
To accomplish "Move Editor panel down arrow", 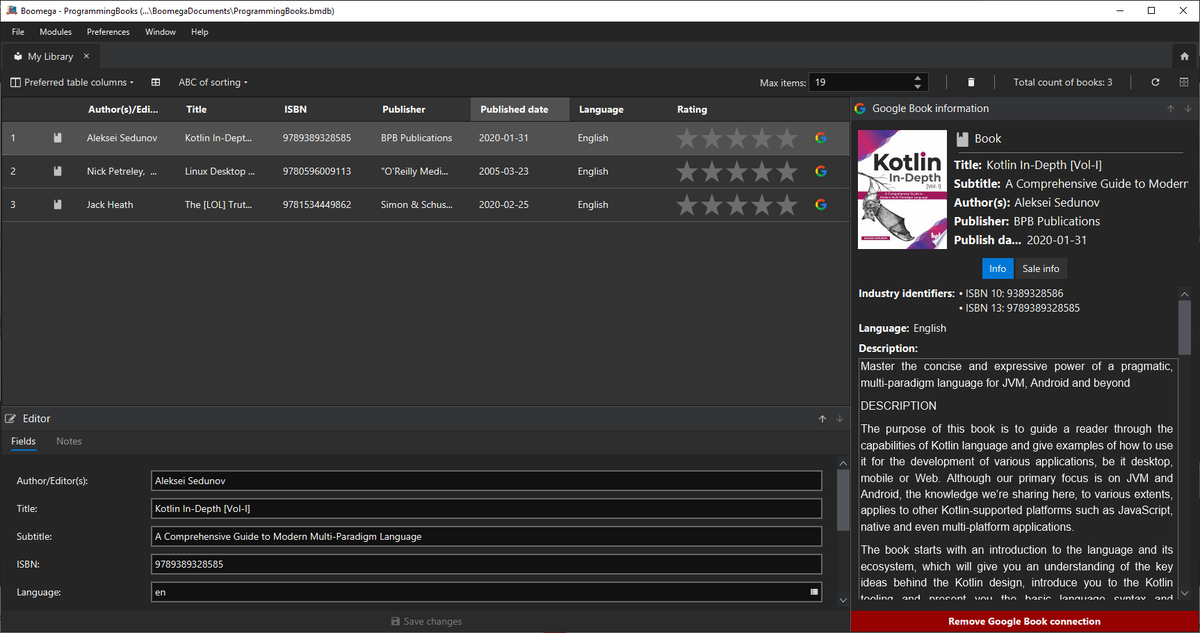I will [839, 418].
